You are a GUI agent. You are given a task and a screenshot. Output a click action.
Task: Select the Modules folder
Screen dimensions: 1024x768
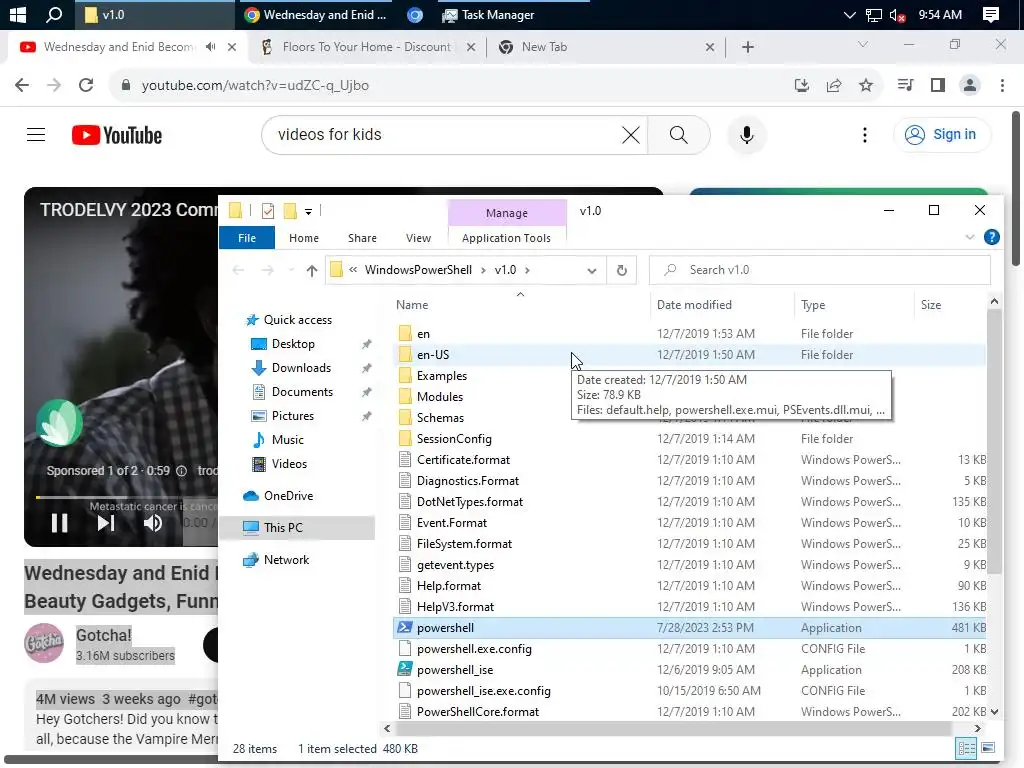click(440, 397)
